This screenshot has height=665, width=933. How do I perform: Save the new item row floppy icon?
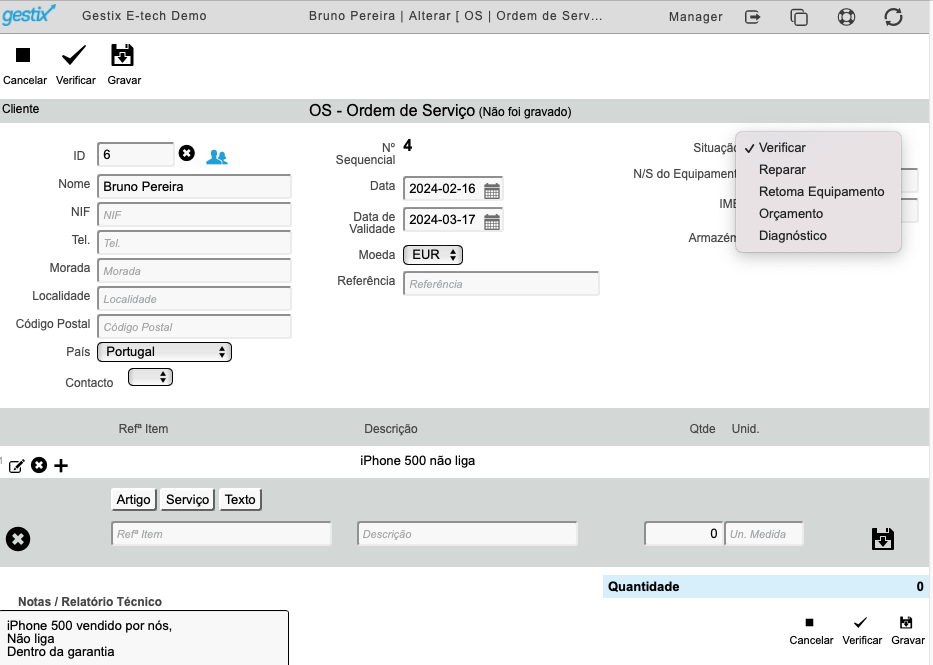882,539
